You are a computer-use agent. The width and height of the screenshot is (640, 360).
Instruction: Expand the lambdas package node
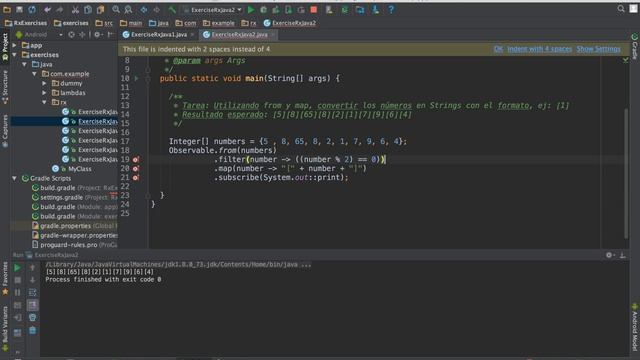[44, 93]
